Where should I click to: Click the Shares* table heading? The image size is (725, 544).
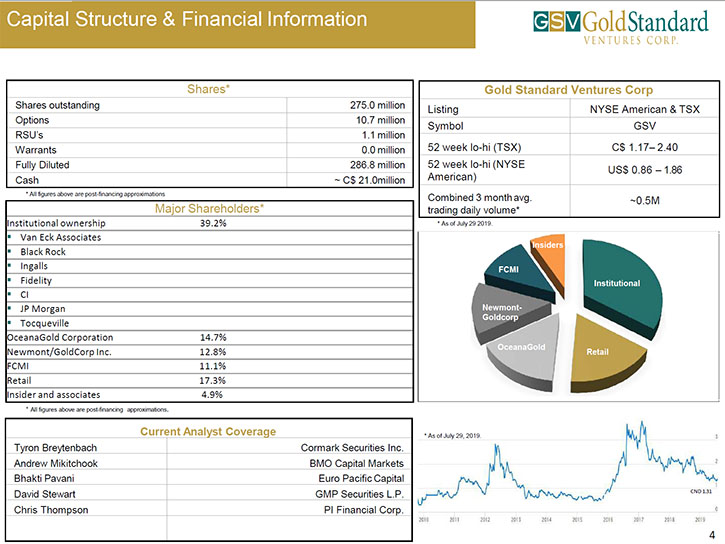209,89
